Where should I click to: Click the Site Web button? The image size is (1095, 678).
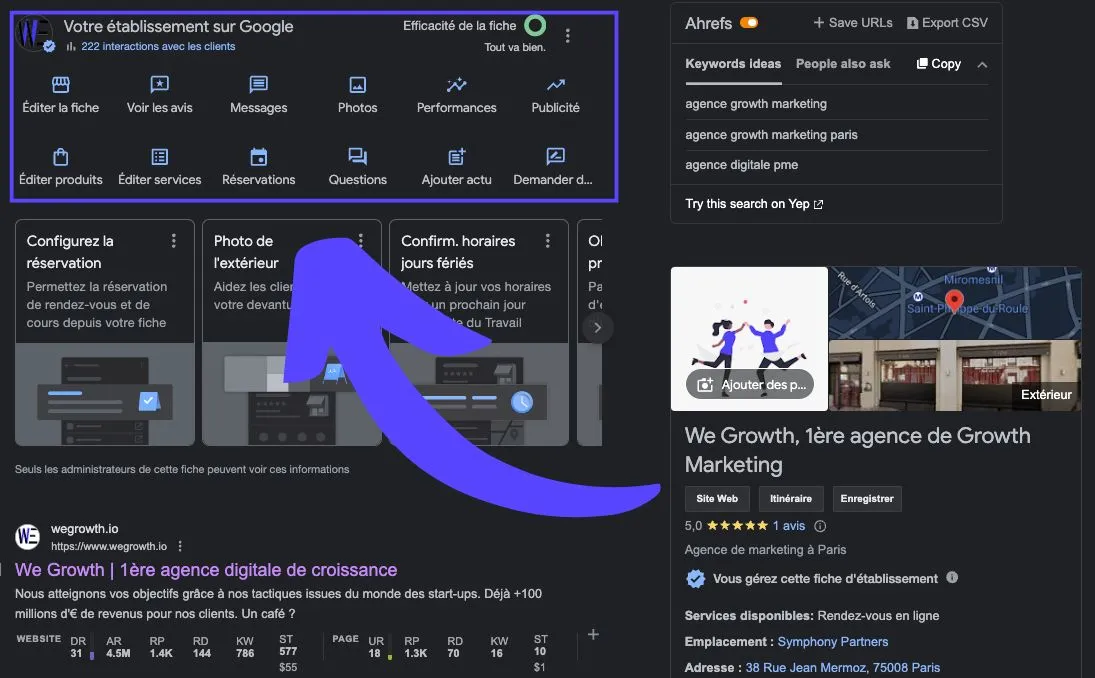tap(717, 499)
